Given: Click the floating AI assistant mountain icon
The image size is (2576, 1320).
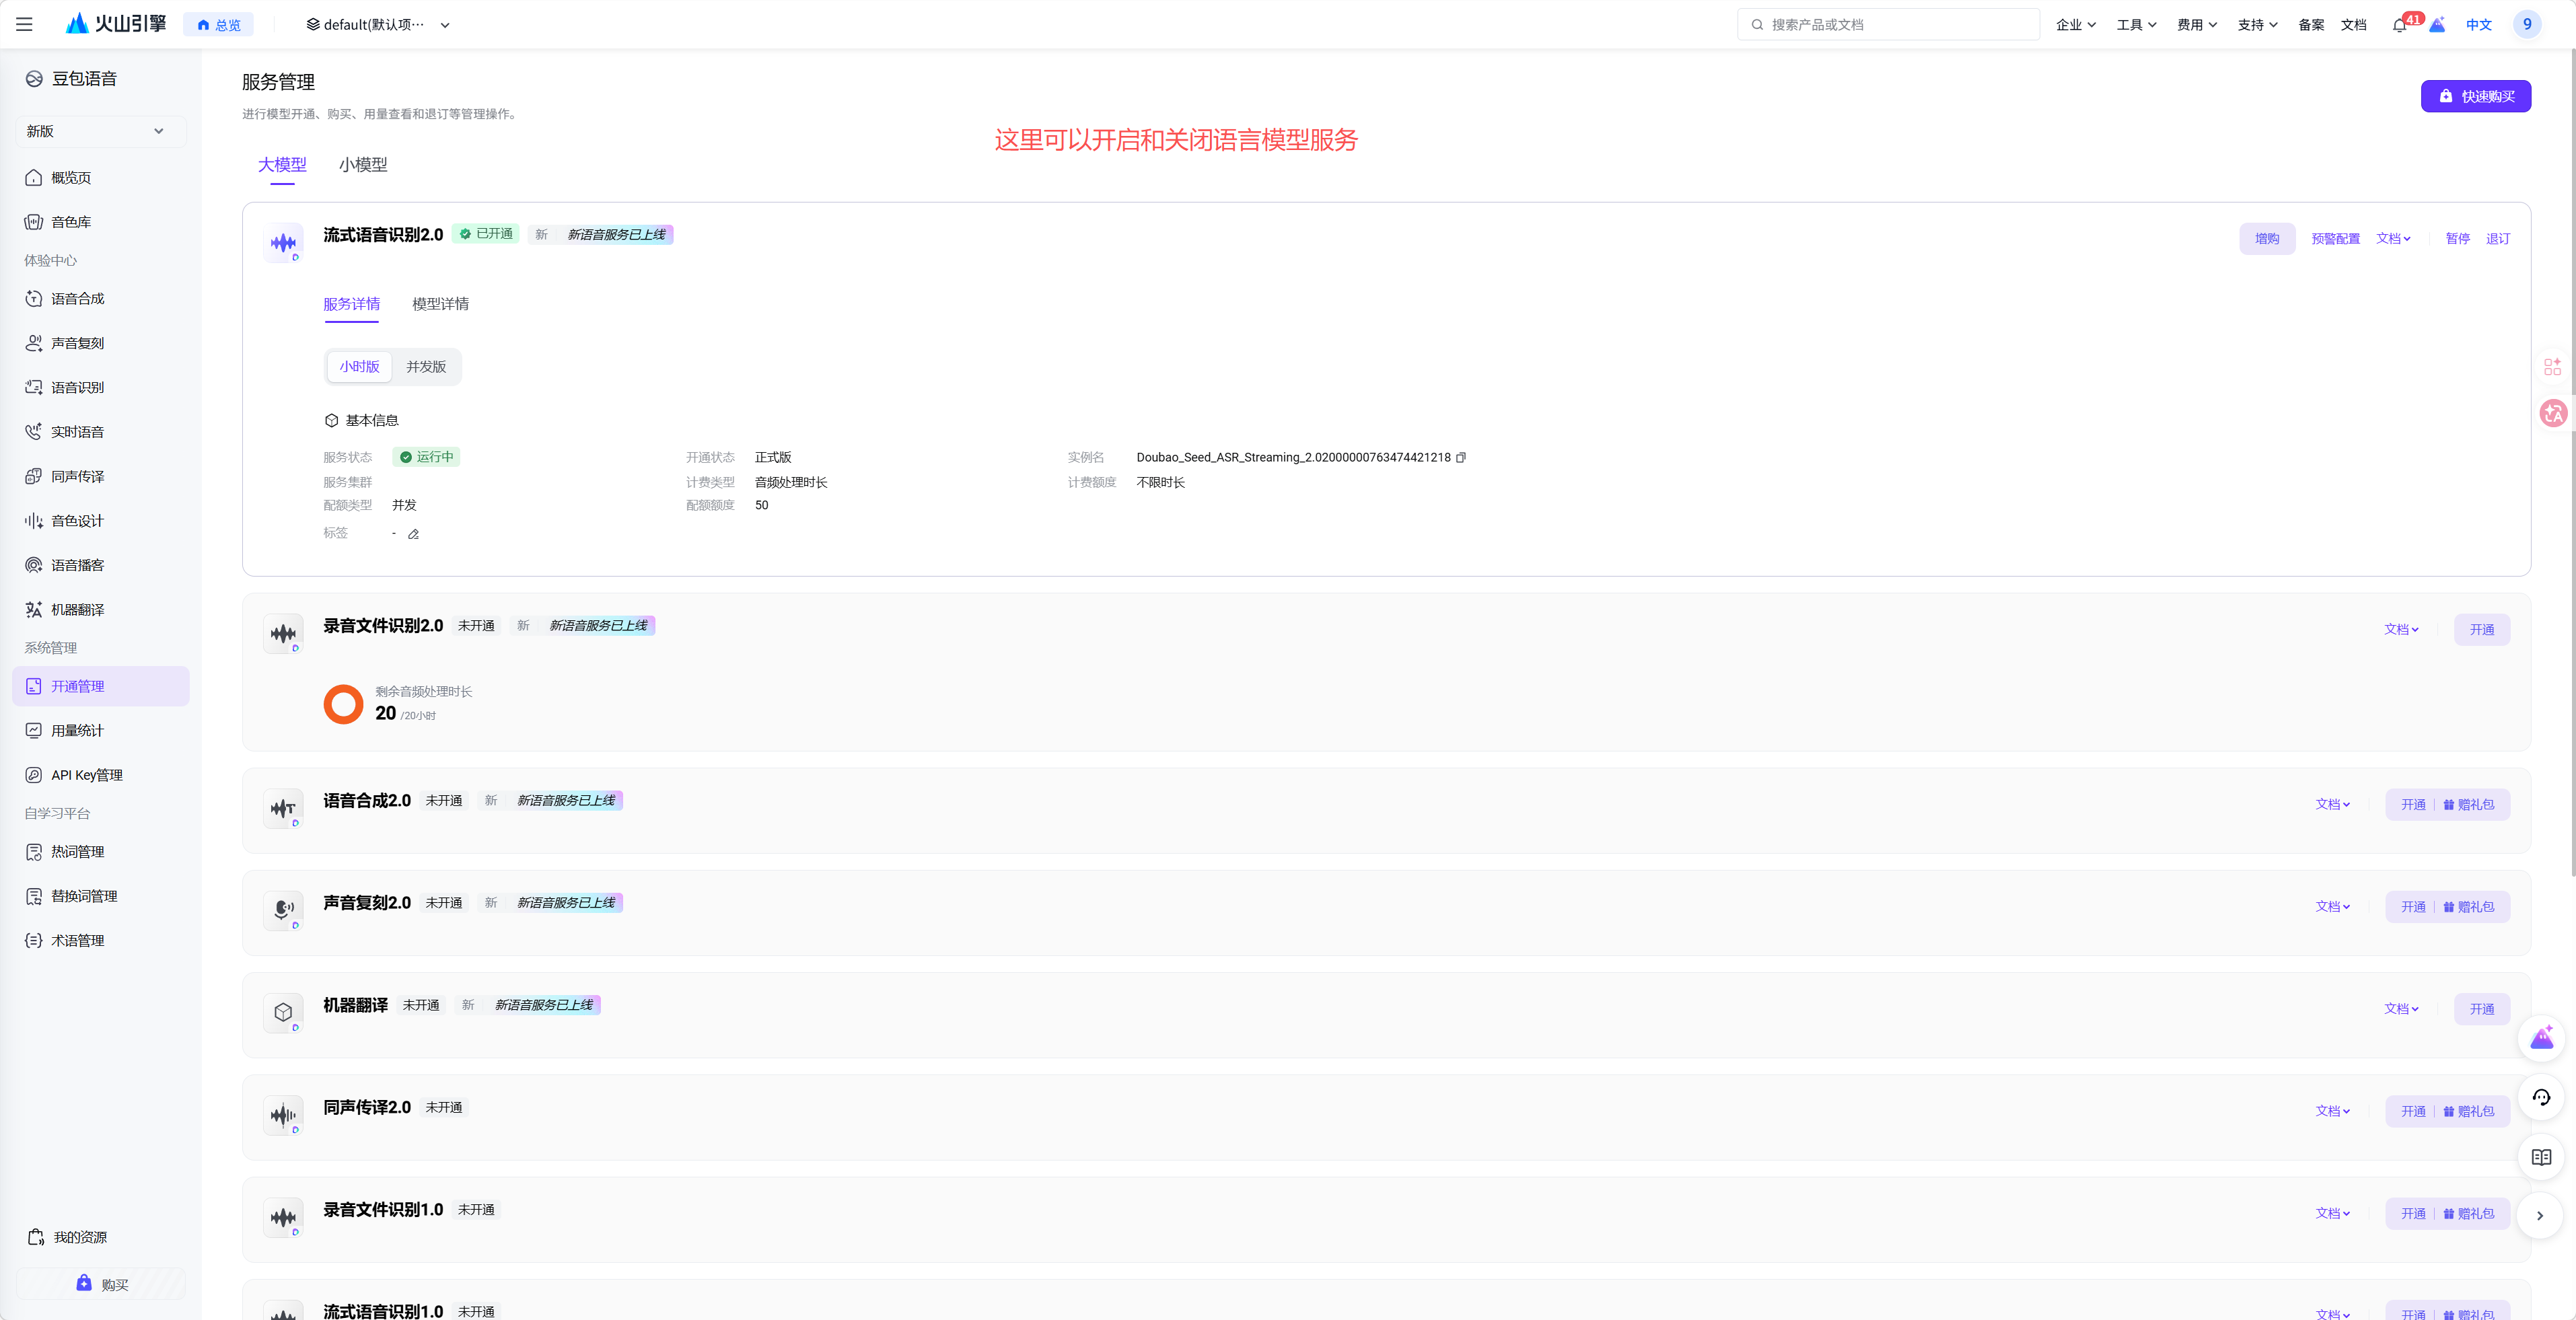Looking at the screenshot, I should (2540, 1038).
